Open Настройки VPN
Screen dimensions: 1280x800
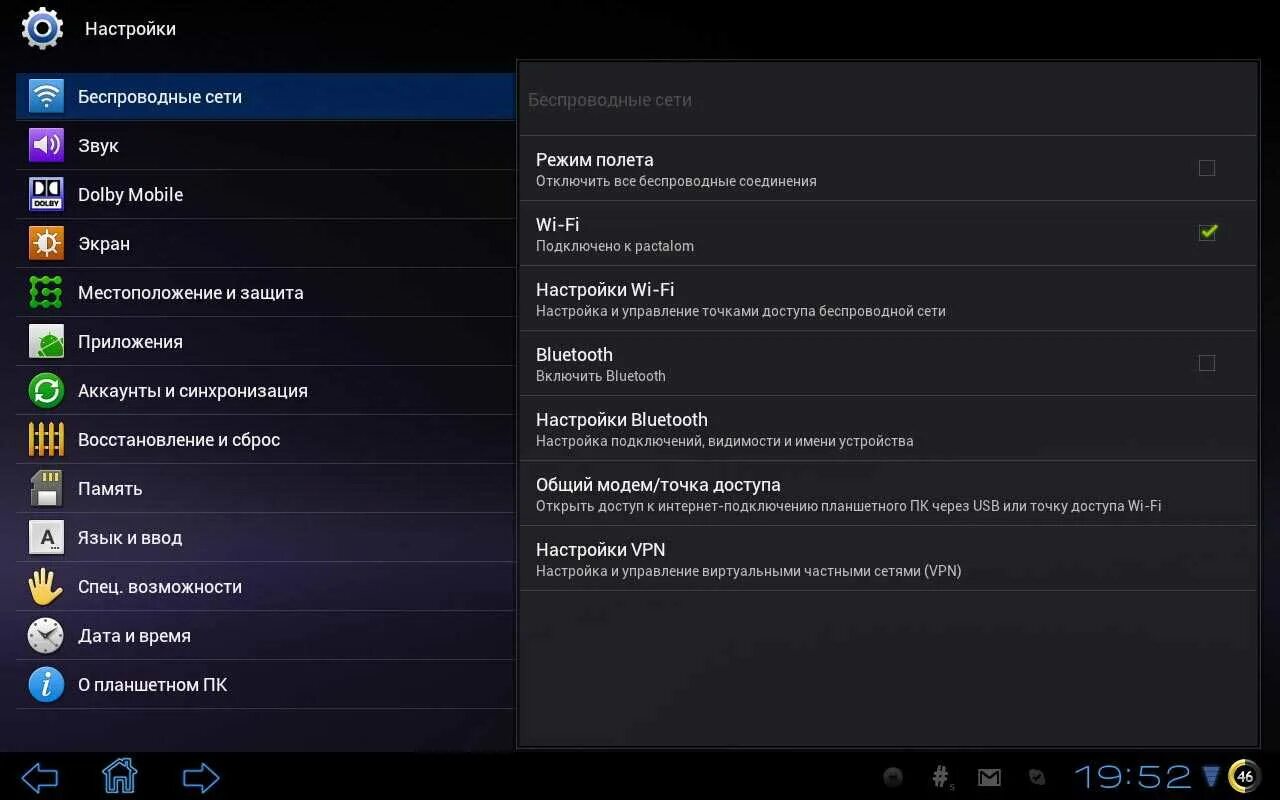click(x=888, y=558)
